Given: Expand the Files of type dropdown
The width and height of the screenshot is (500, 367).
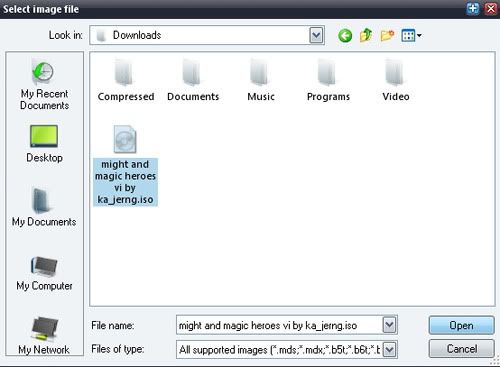Looking at the screenshot, I should click(389, 350).
